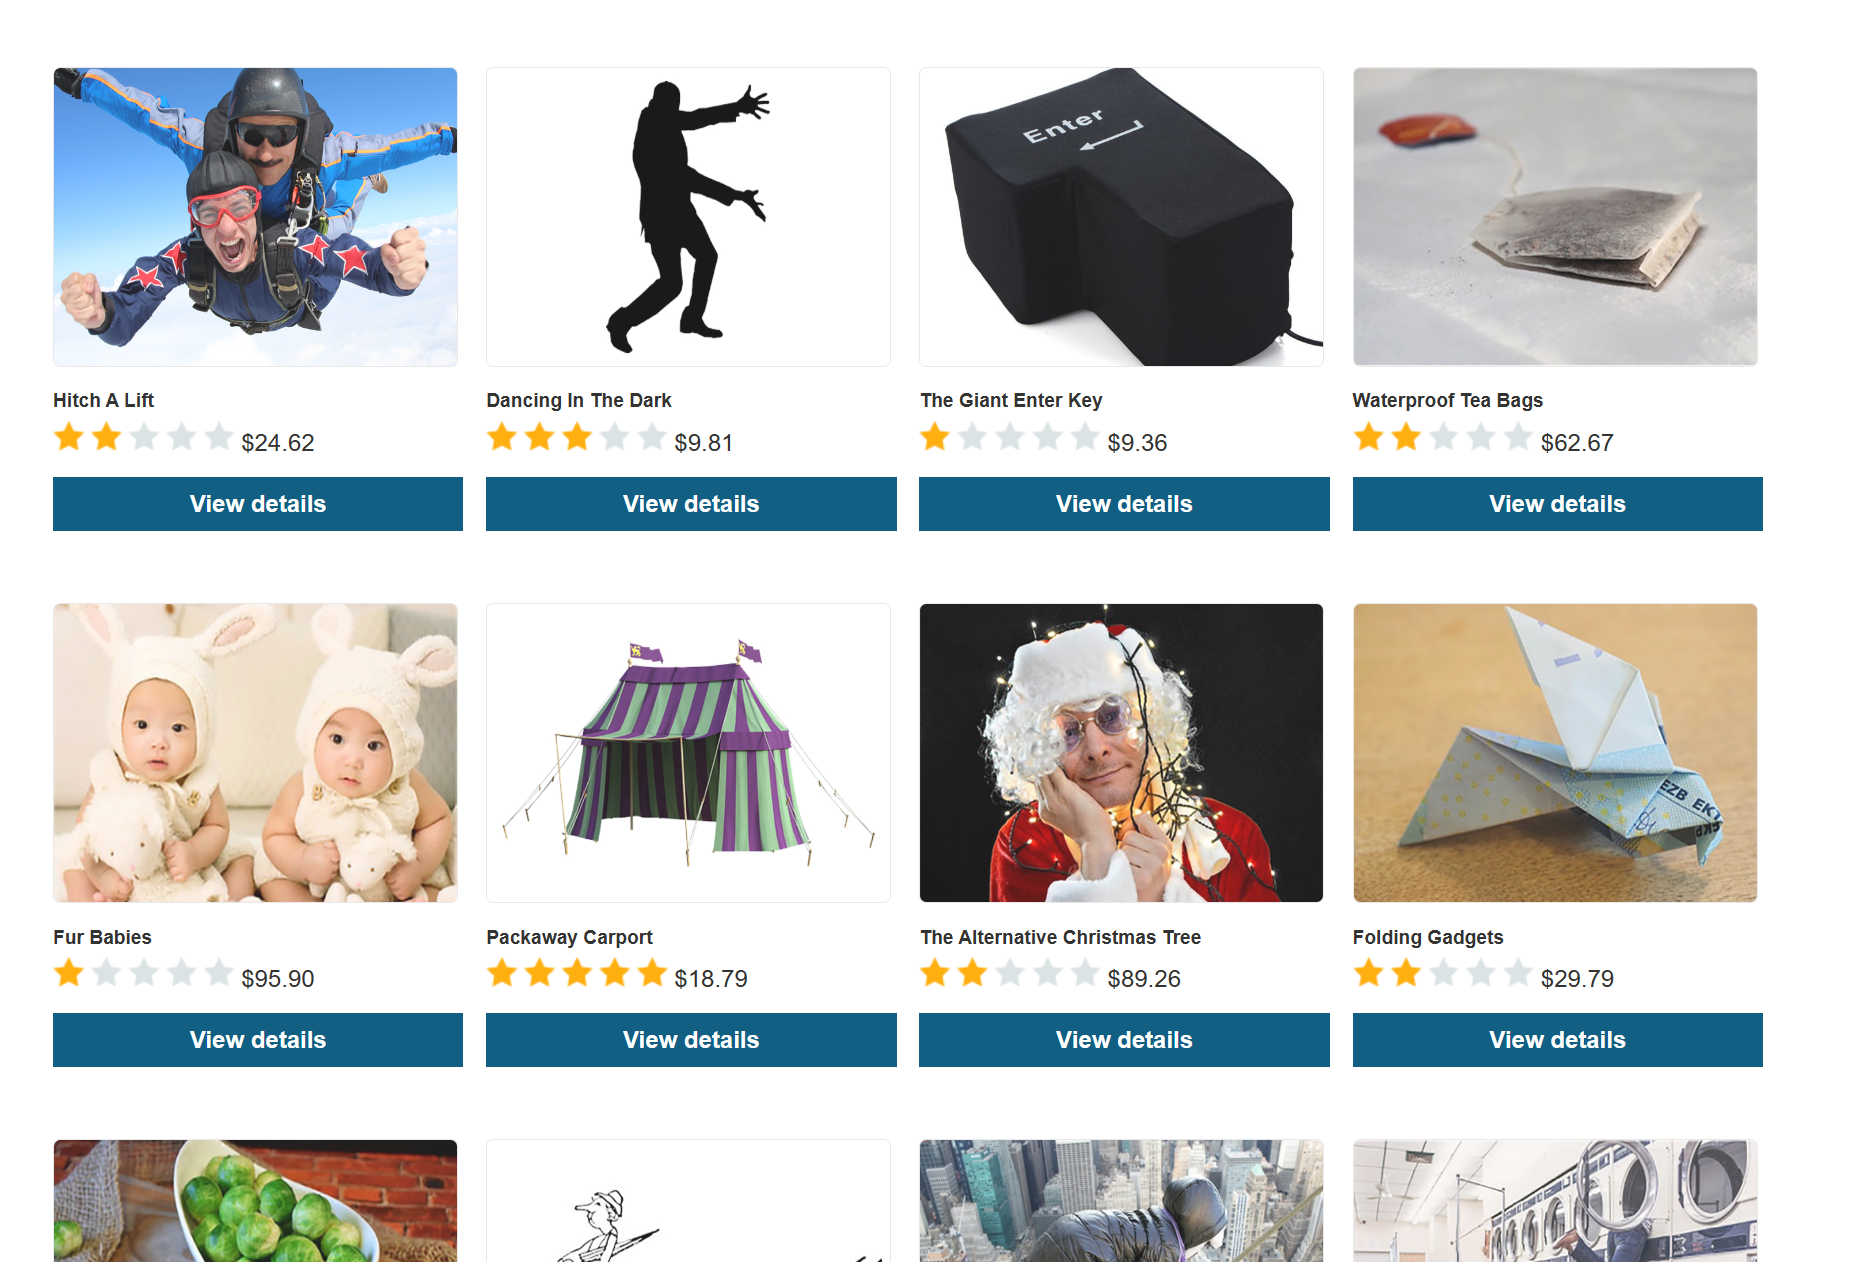The height and width of the screenshot is (1262, 1867).
Task: Click the first star under Fur Babies
Action: [69, 973]
